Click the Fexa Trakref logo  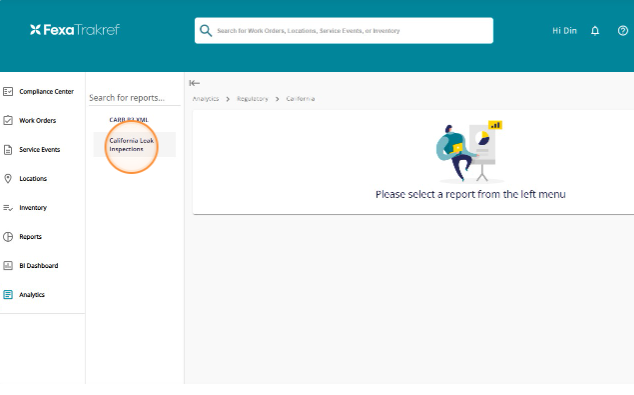click(75, 30)
